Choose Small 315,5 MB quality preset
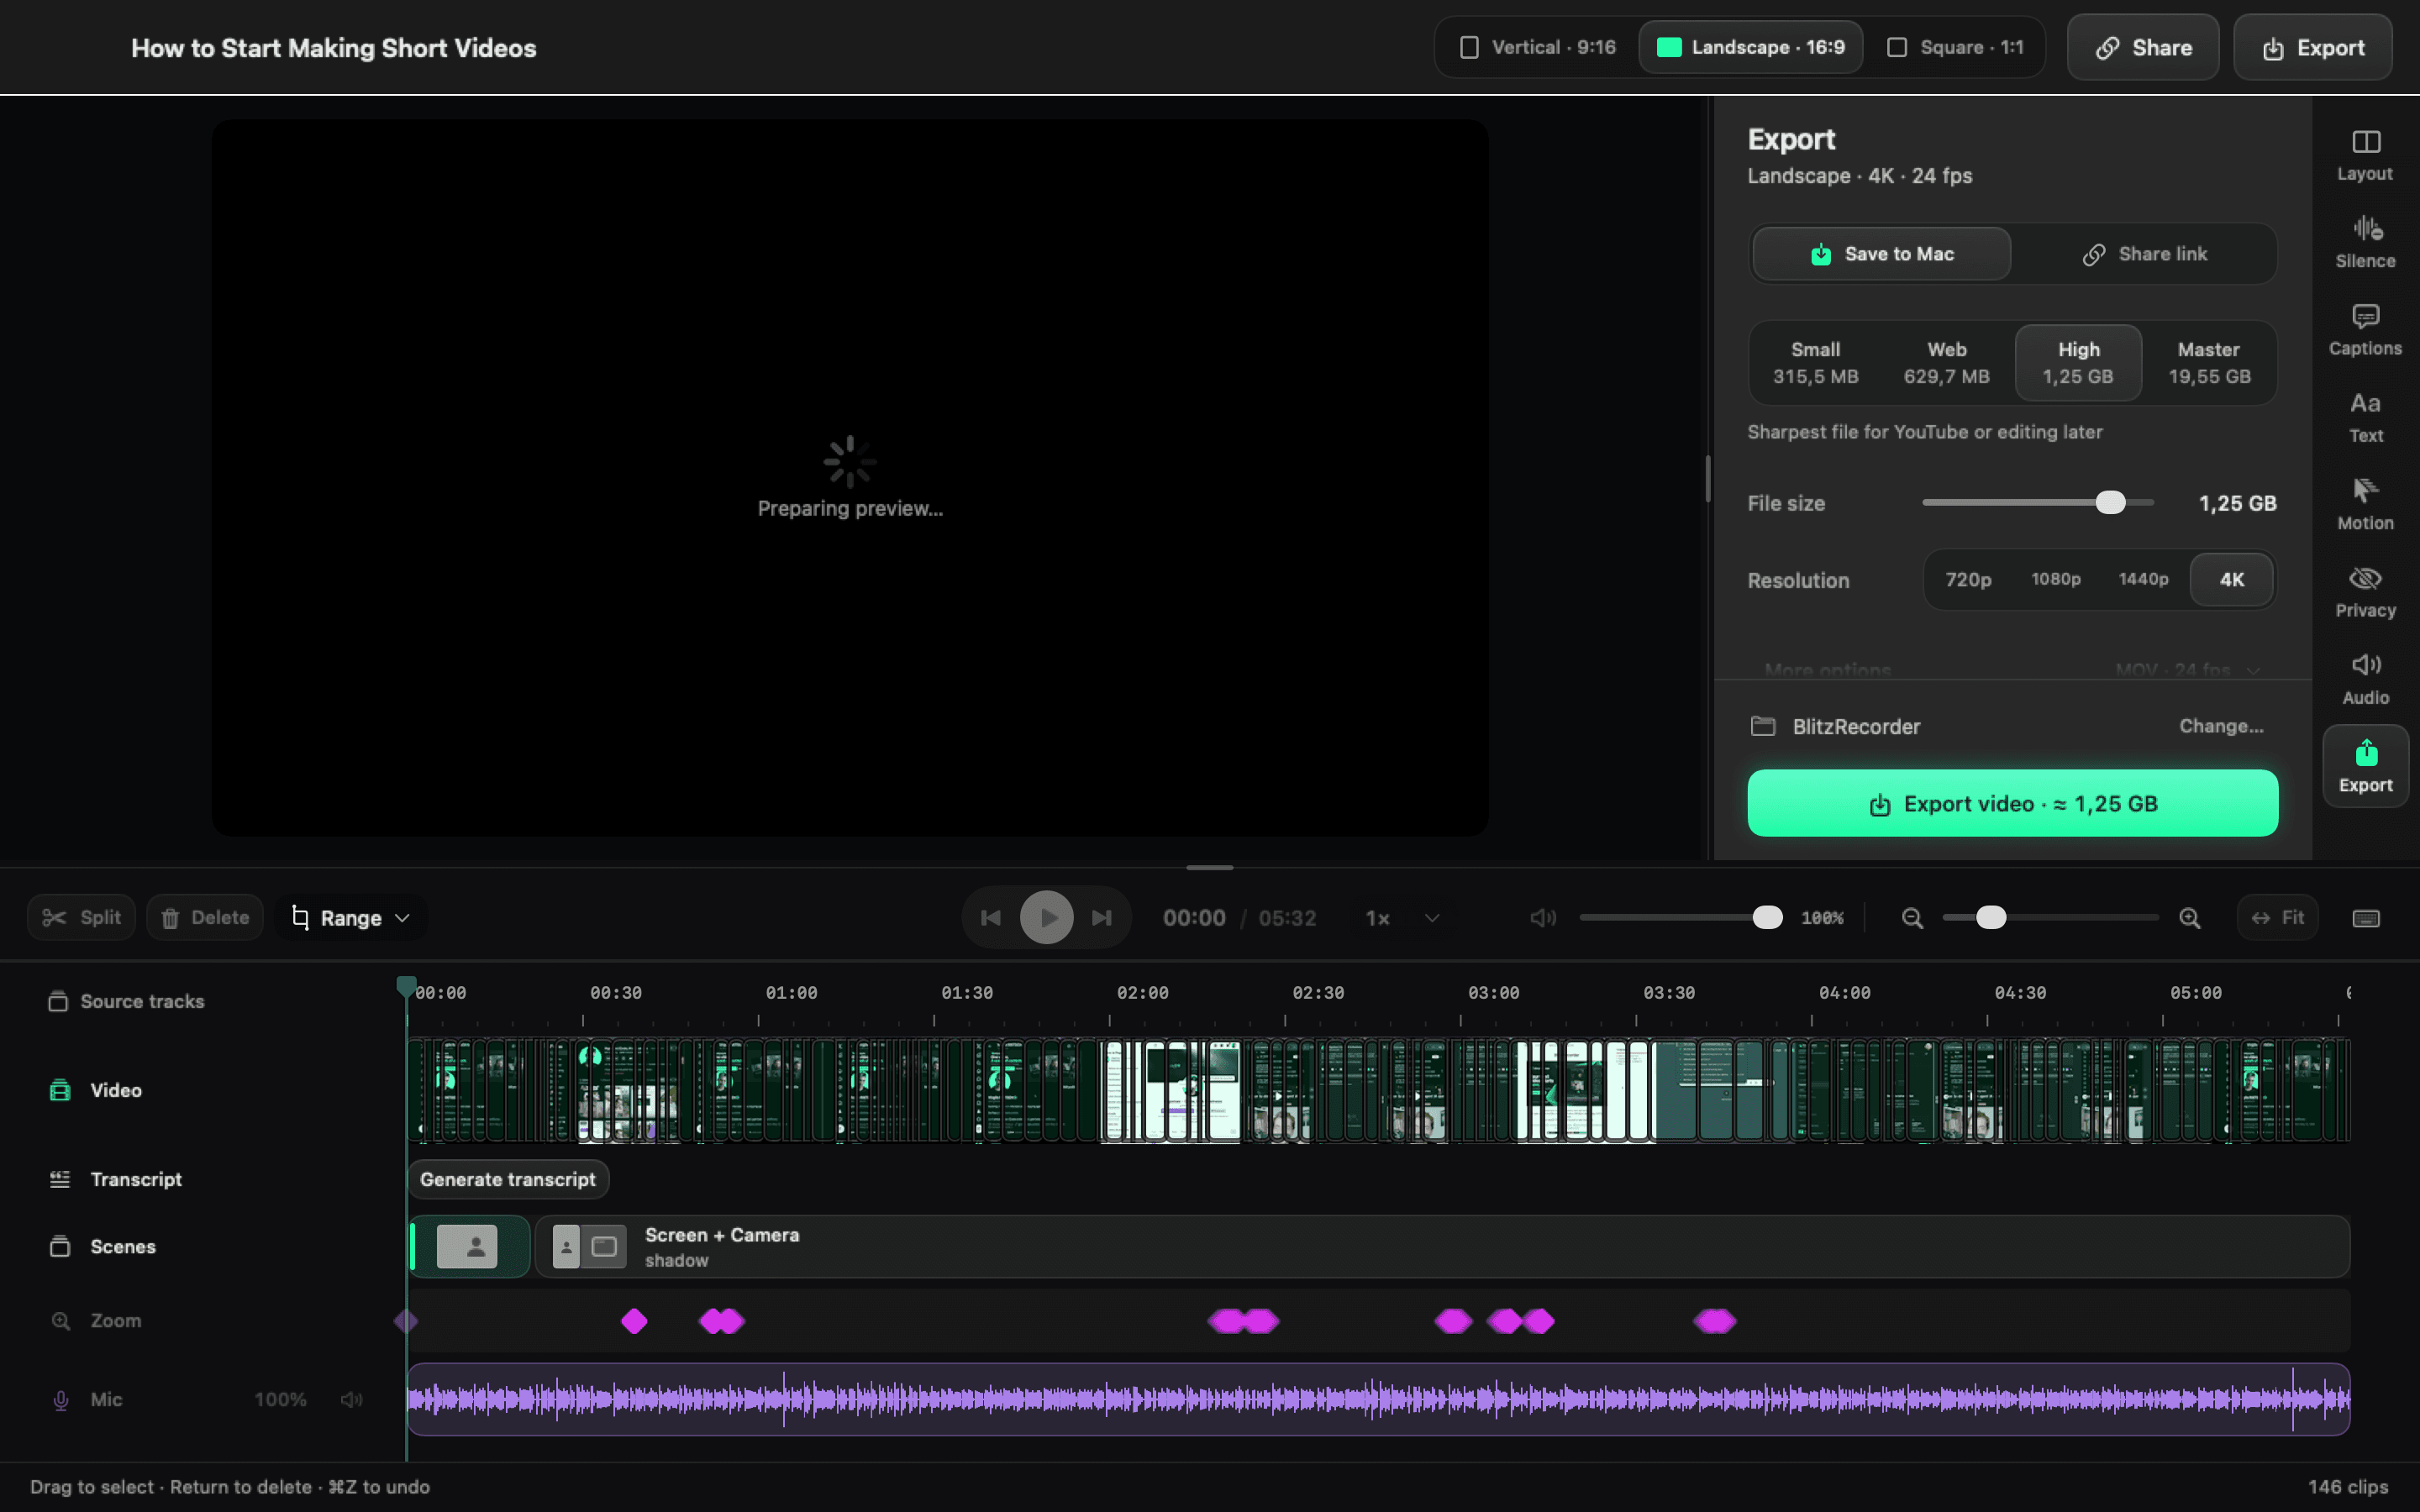The width and height of the screenshot is (2420, 1512). [x=1815, y=363]
